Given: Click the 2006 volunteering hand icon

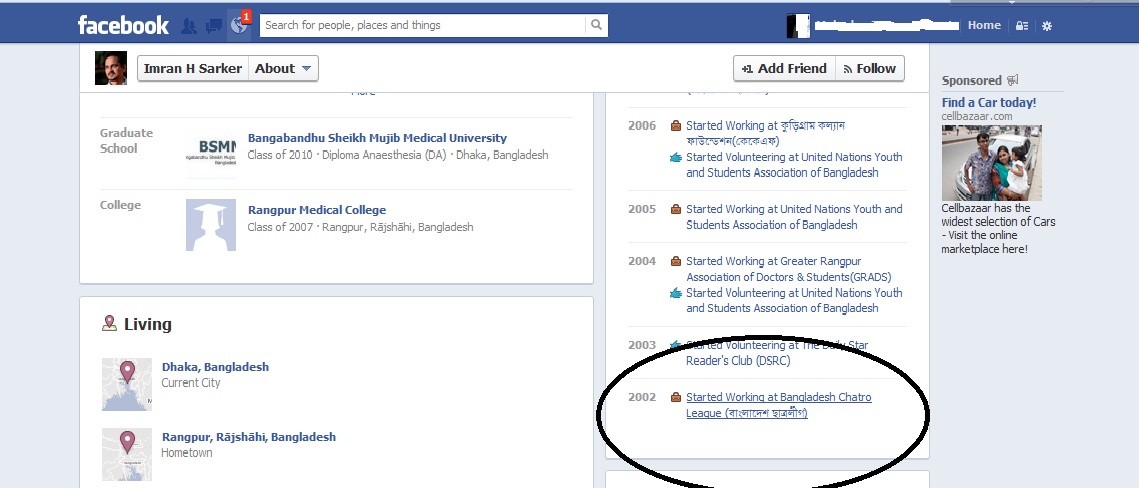Looking at the screenshot, I should tap(676, 157).
